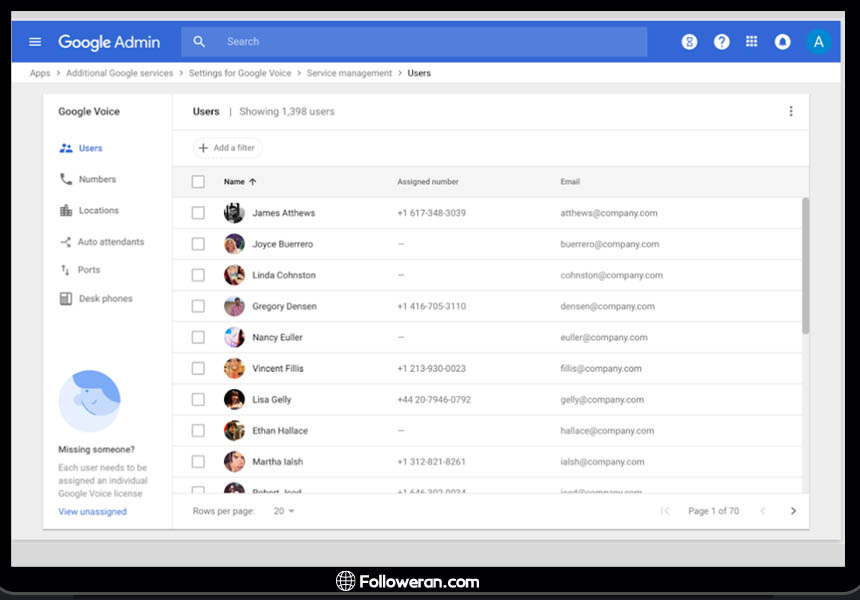Open the Google apps grid launcher

pyautogui.click(x=752, y=42)
